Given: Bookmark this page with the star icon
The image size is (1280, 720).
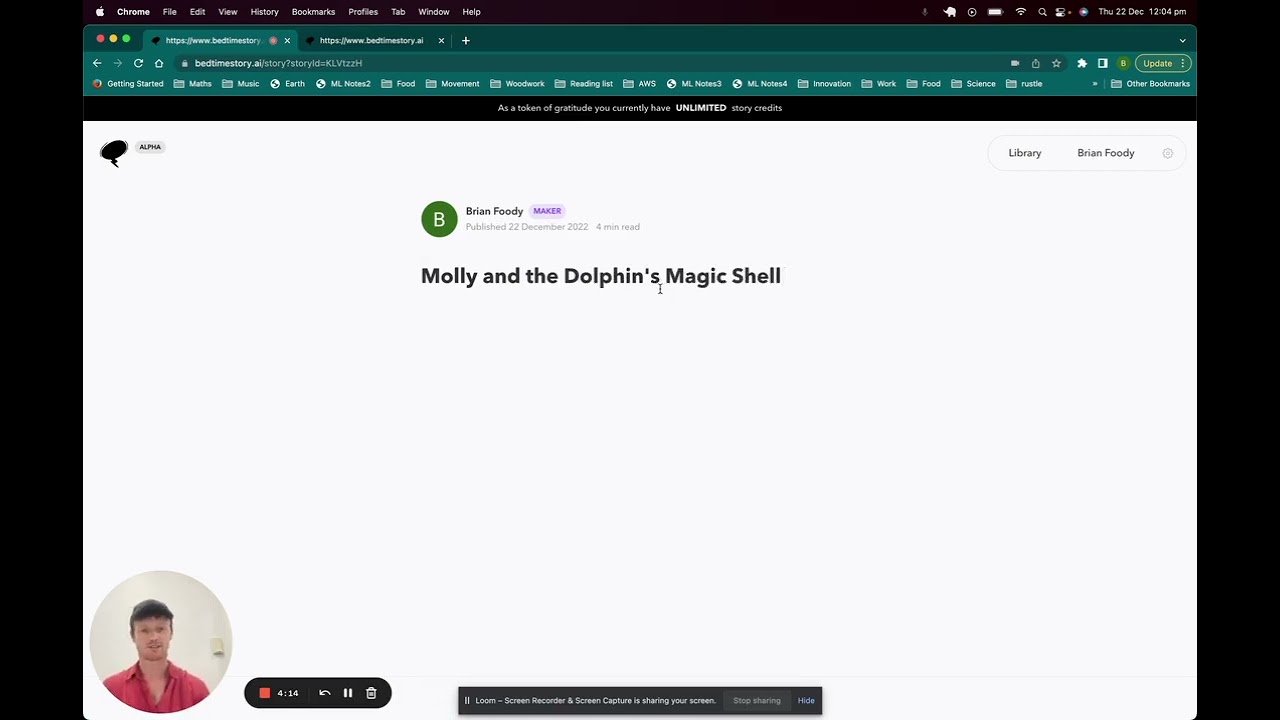Looking at the screenshot, I should coord(1056,63).
